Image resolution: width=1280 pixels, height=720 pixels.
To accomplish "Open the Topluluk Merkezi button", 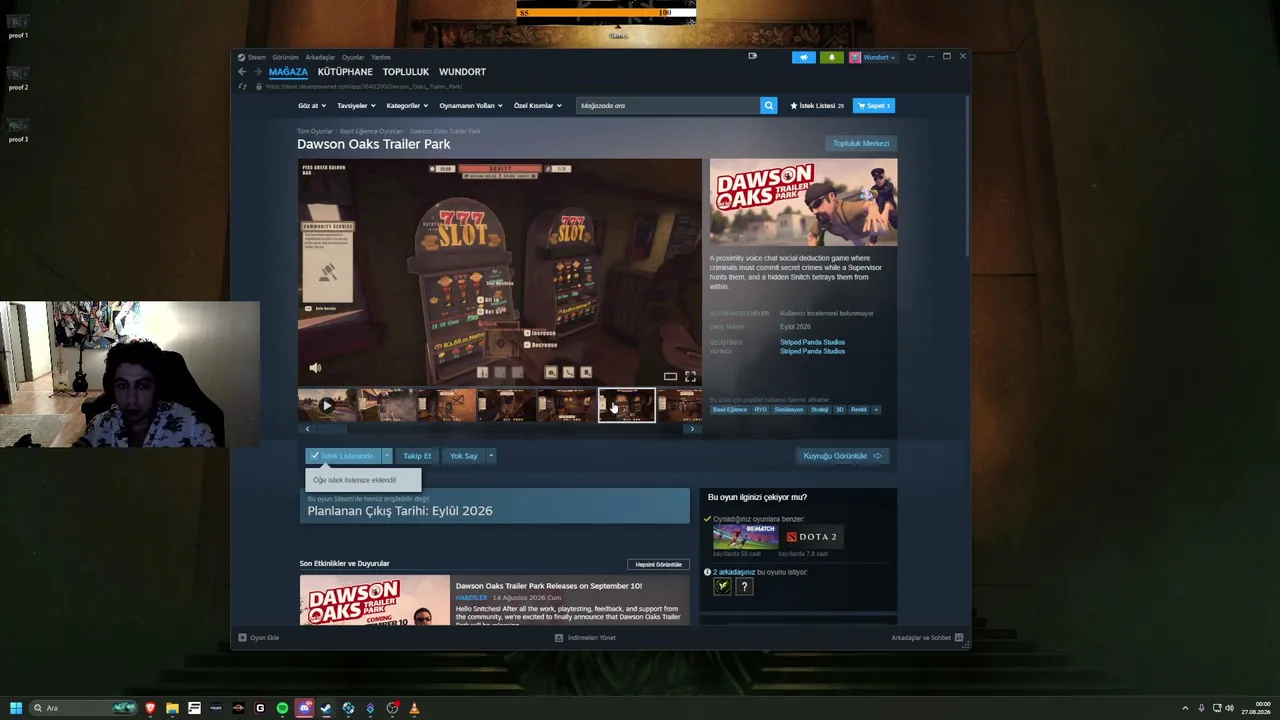I will click(x=861, y=143).
